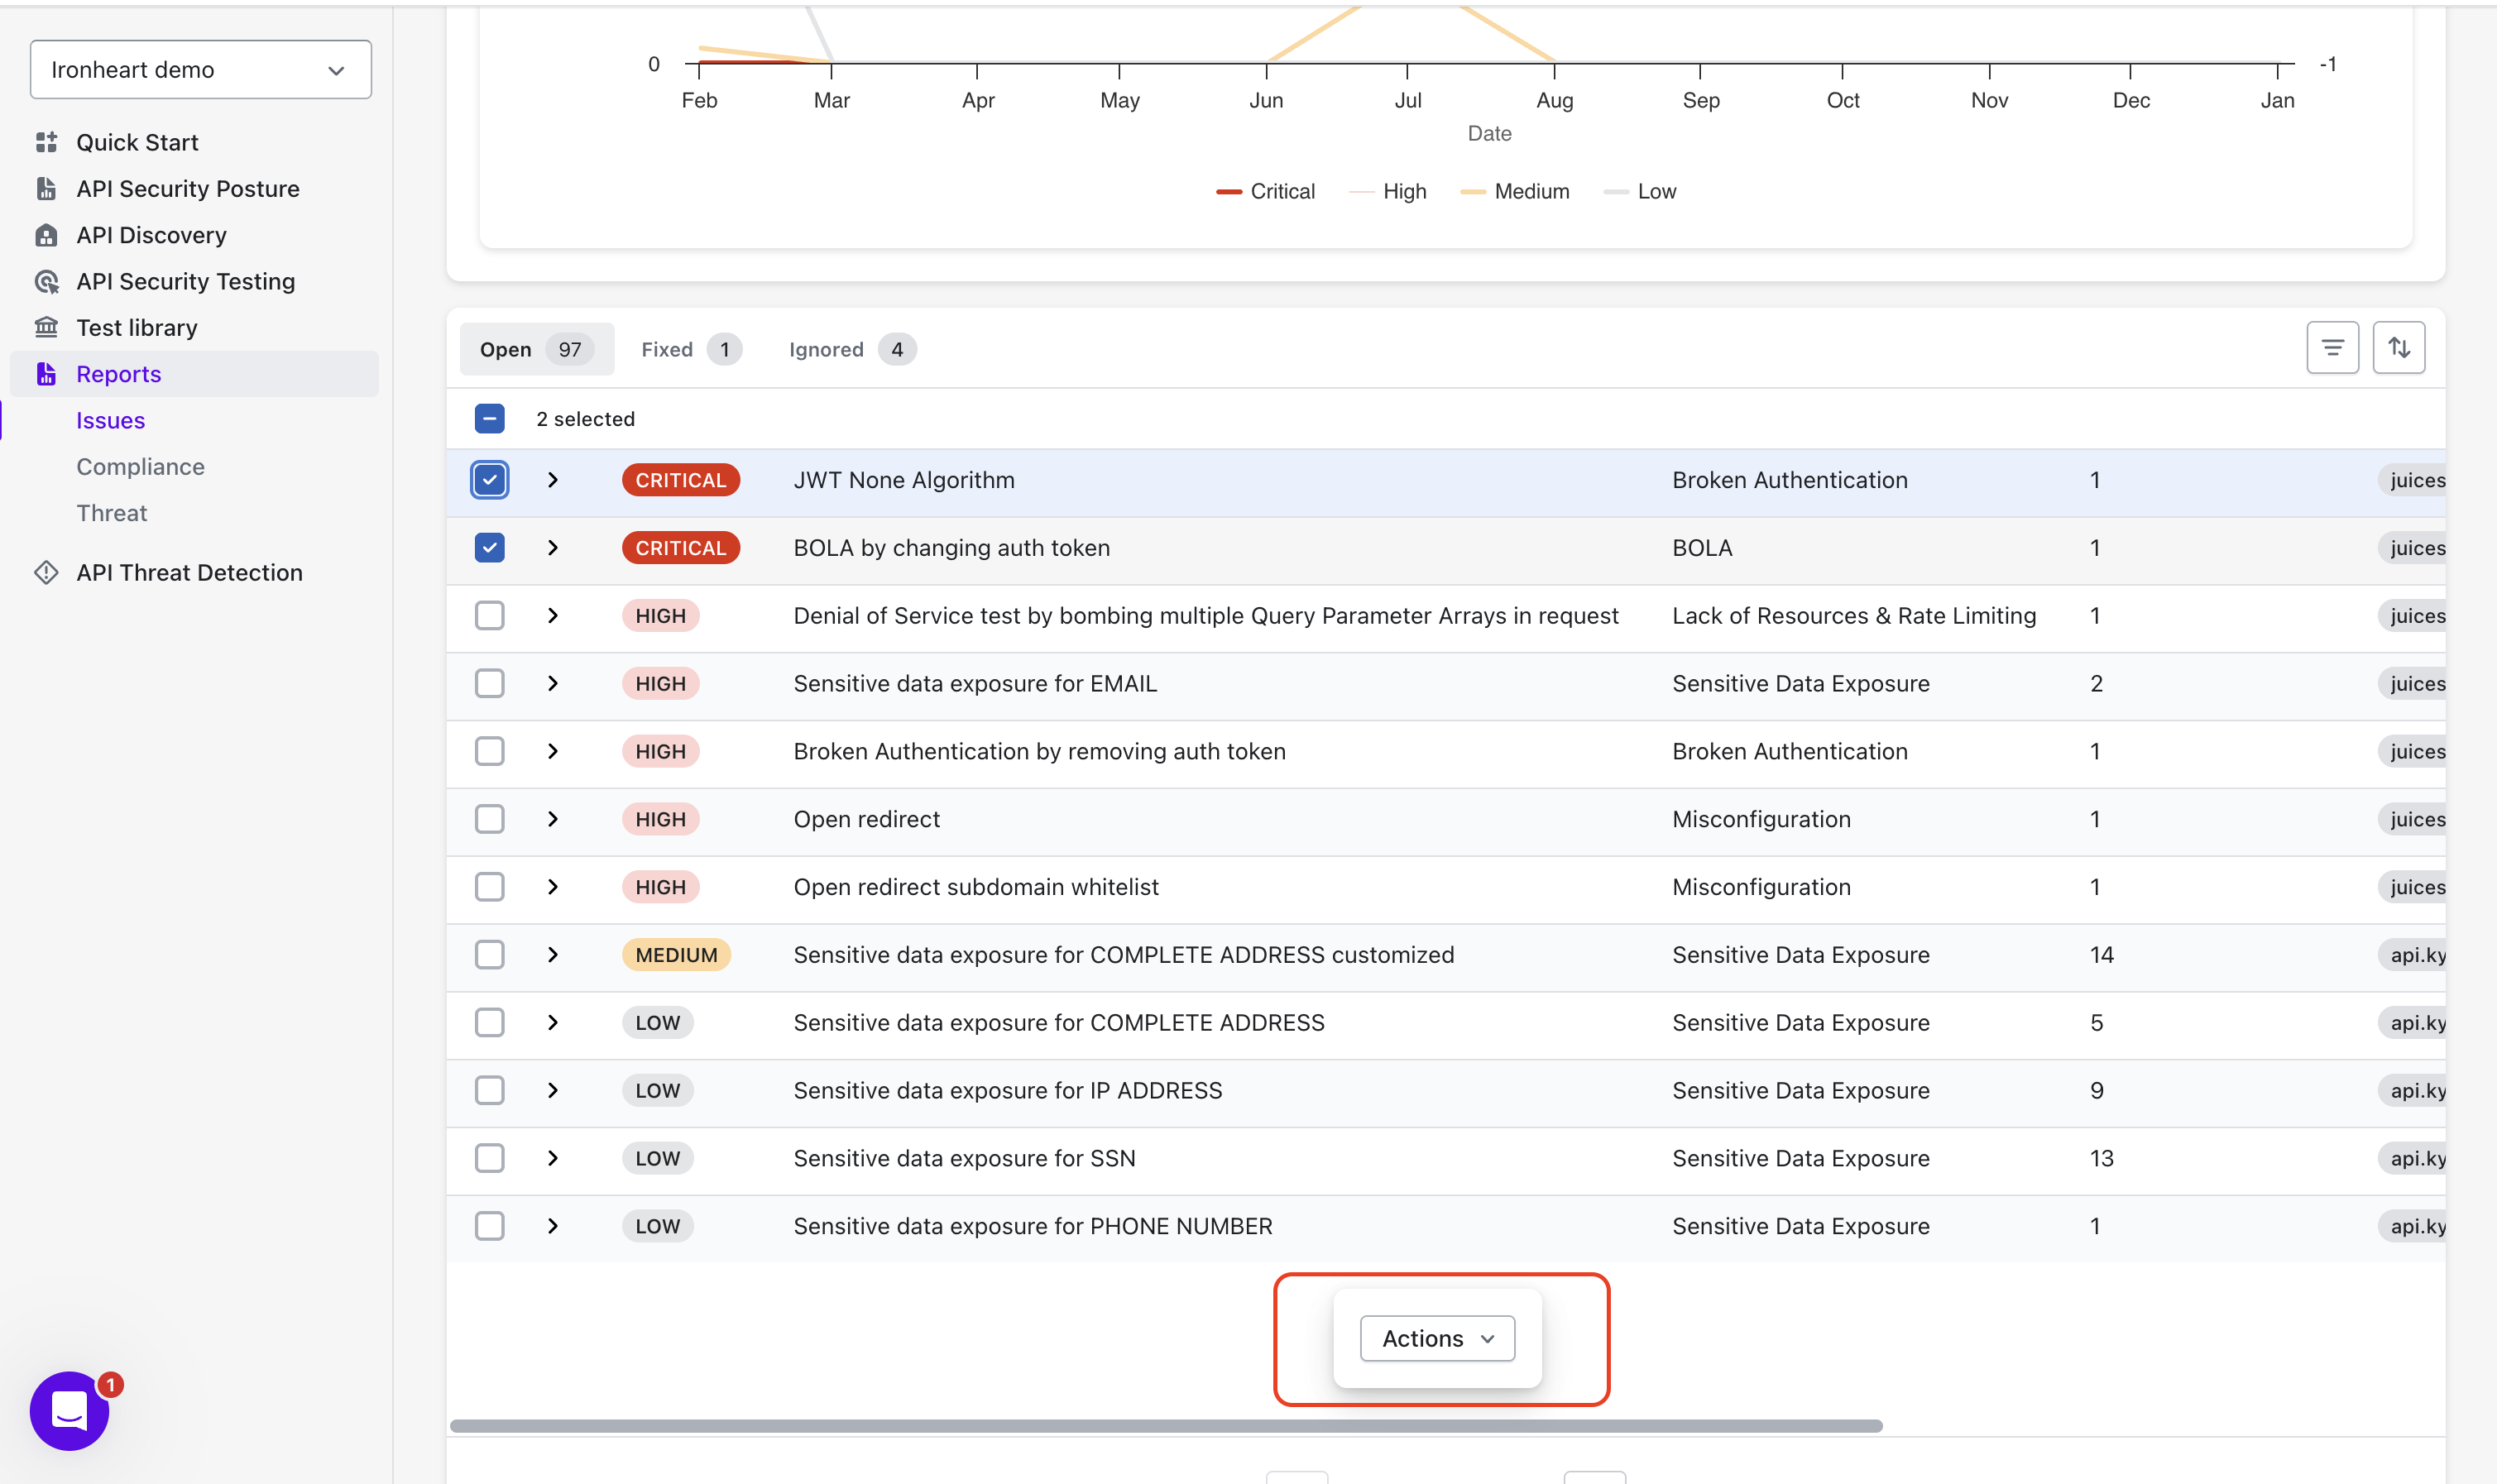This screenshot has height=1484, width=2497.
Task: Open the Ironheart demo workspace dropdown
Action: pos(200,70)
